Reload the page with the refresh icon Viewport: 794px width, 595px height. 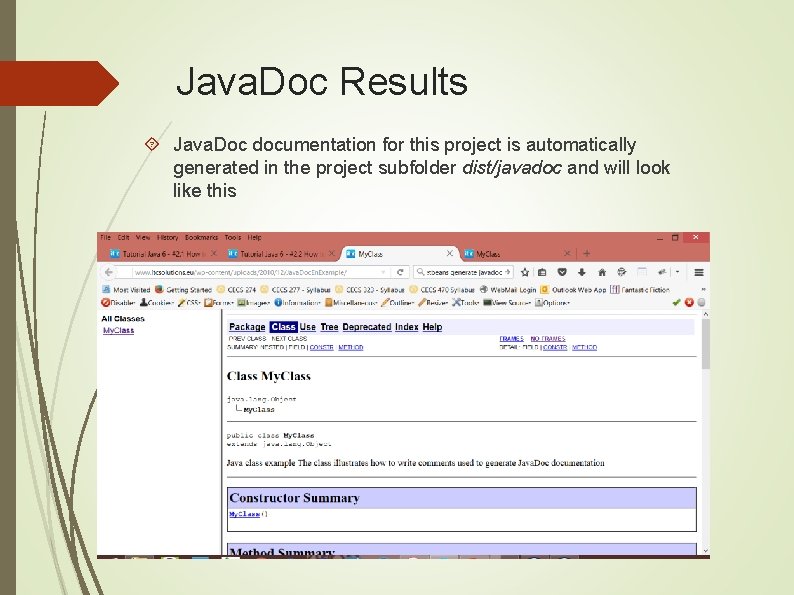tap(400, 272)
